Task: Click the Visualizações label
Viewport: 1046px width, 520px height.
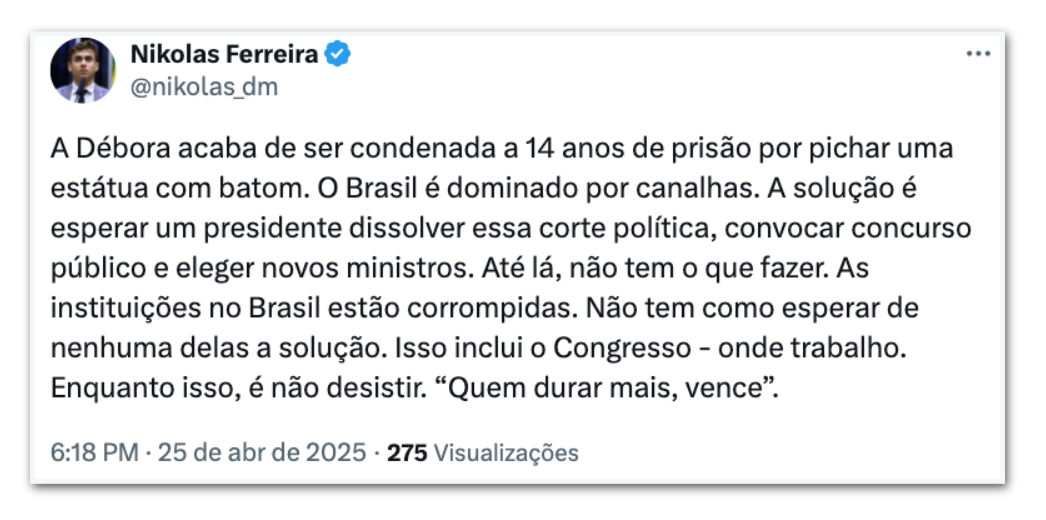Action: 507,452
